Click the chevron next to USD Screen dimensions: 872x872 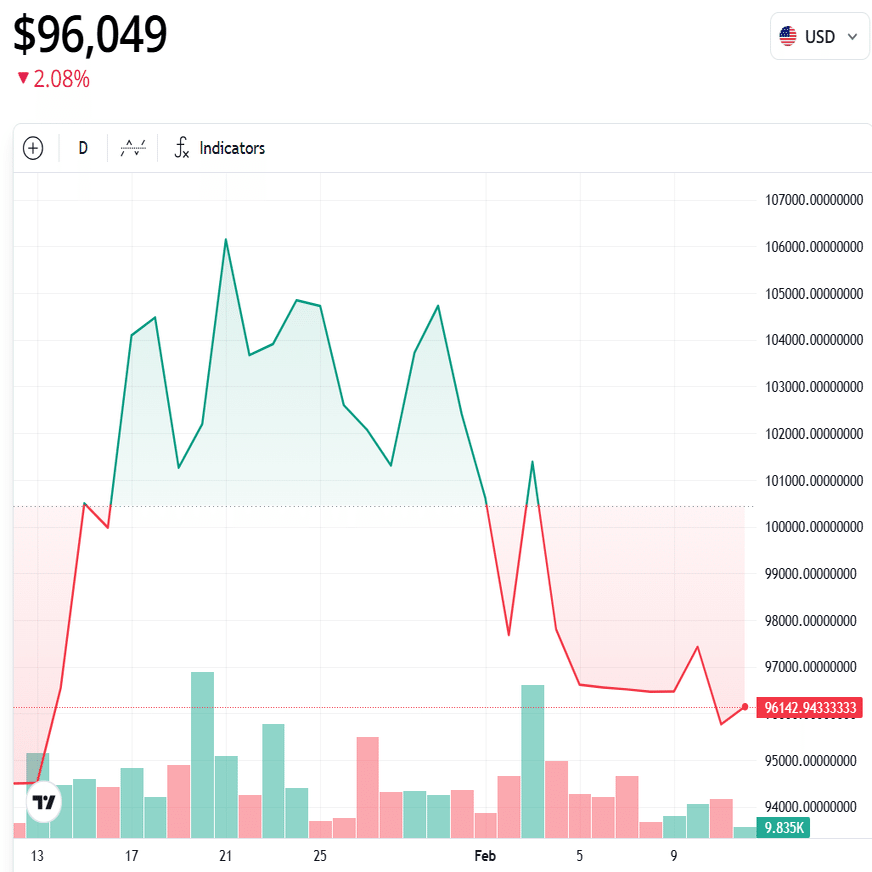852,36
